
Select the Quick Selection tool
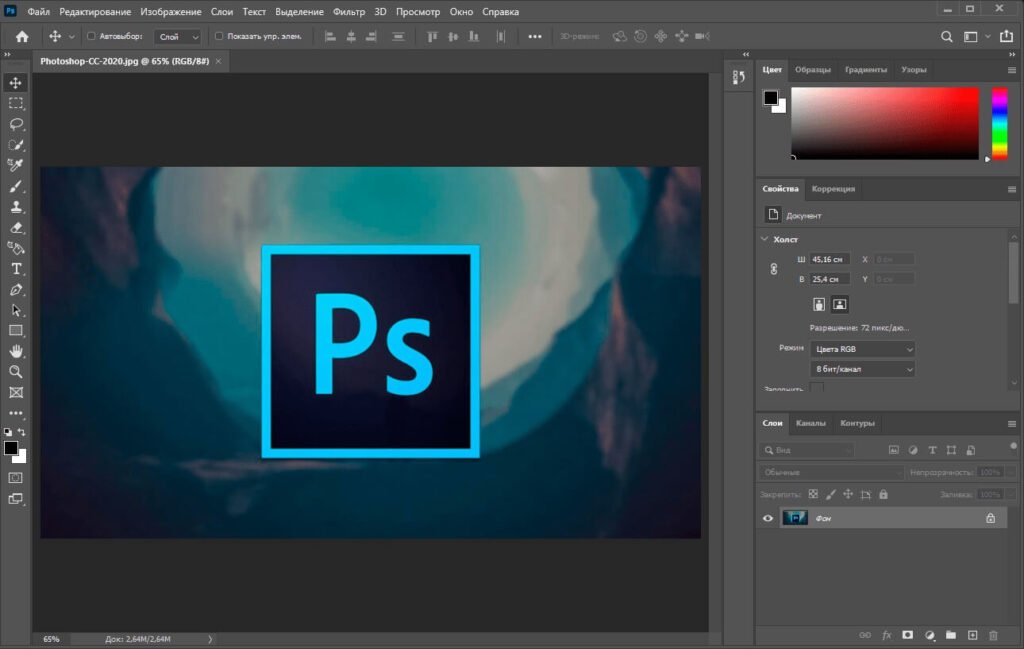coord(16,145)
